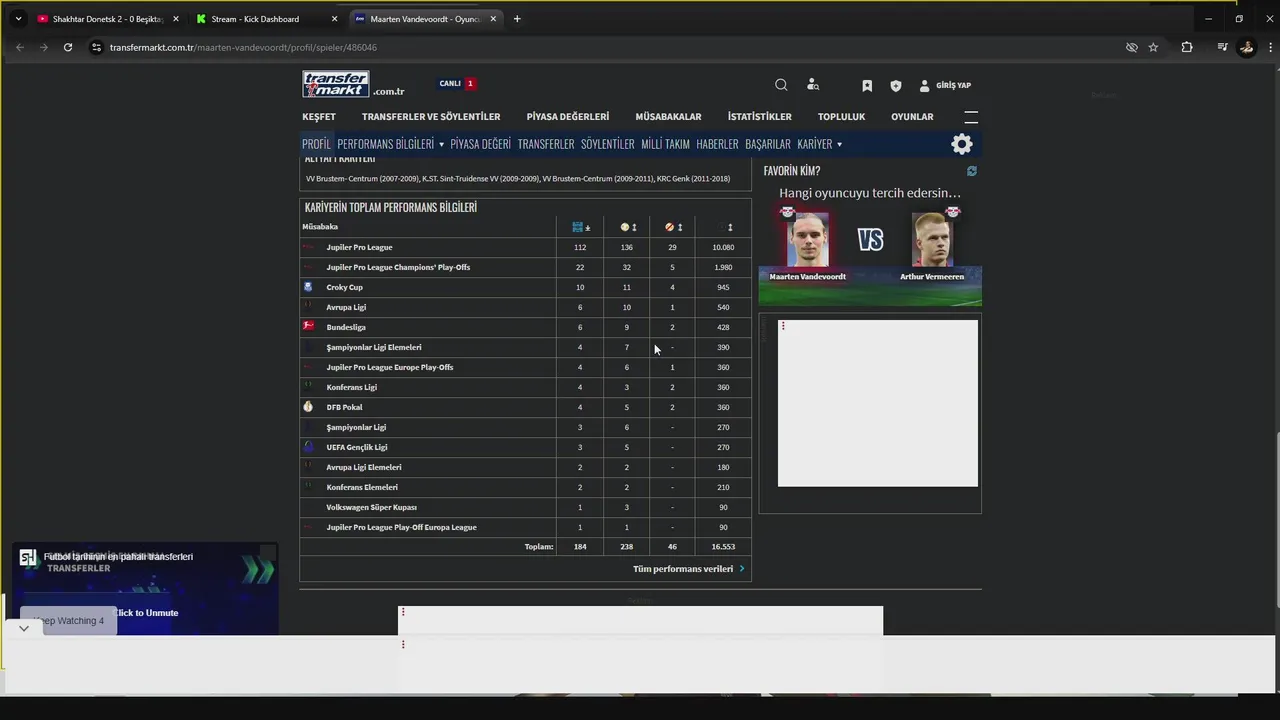Click the shield icon in the header

tap(896, 86)
